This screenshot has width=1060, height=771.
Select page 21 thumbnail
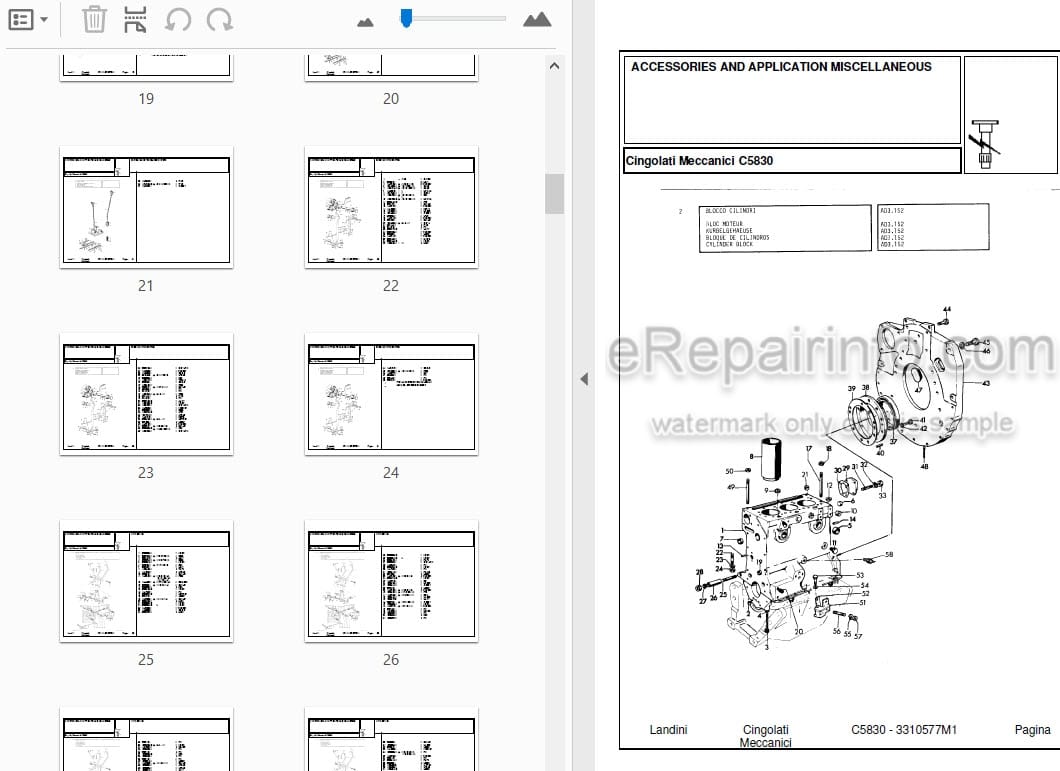(x=146, y=207)
